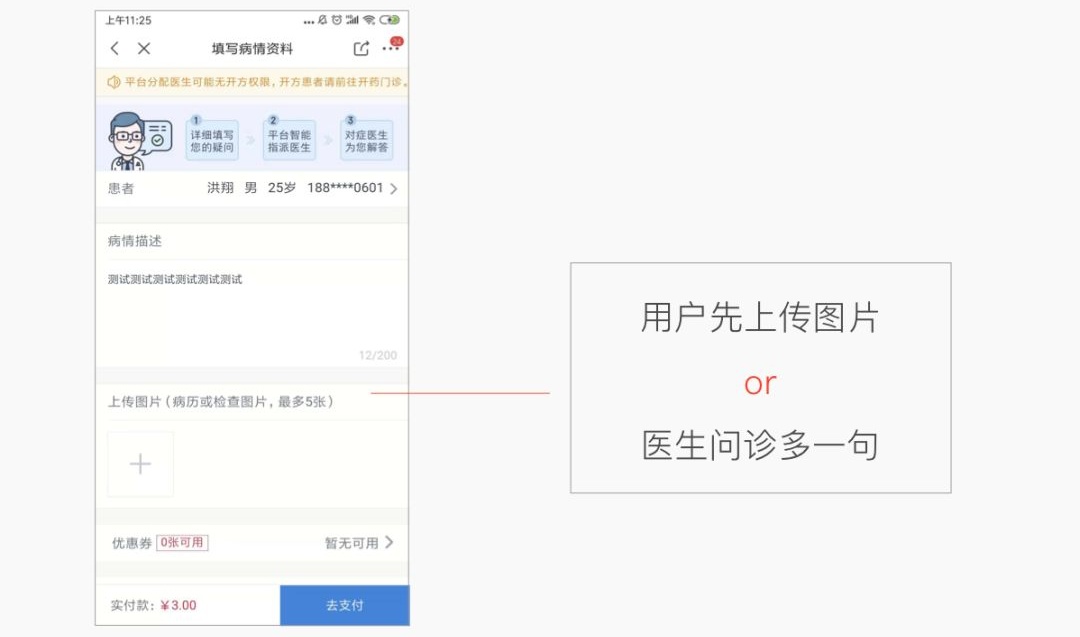Tap the 病情描述 section heading

point(135,241)
